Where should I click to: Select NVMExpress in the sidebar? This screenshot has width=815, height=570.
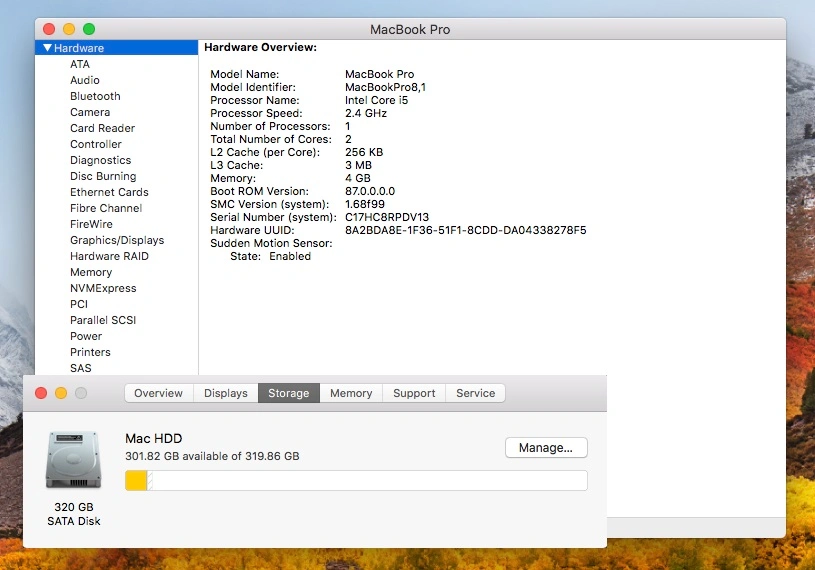click(103, 288)
